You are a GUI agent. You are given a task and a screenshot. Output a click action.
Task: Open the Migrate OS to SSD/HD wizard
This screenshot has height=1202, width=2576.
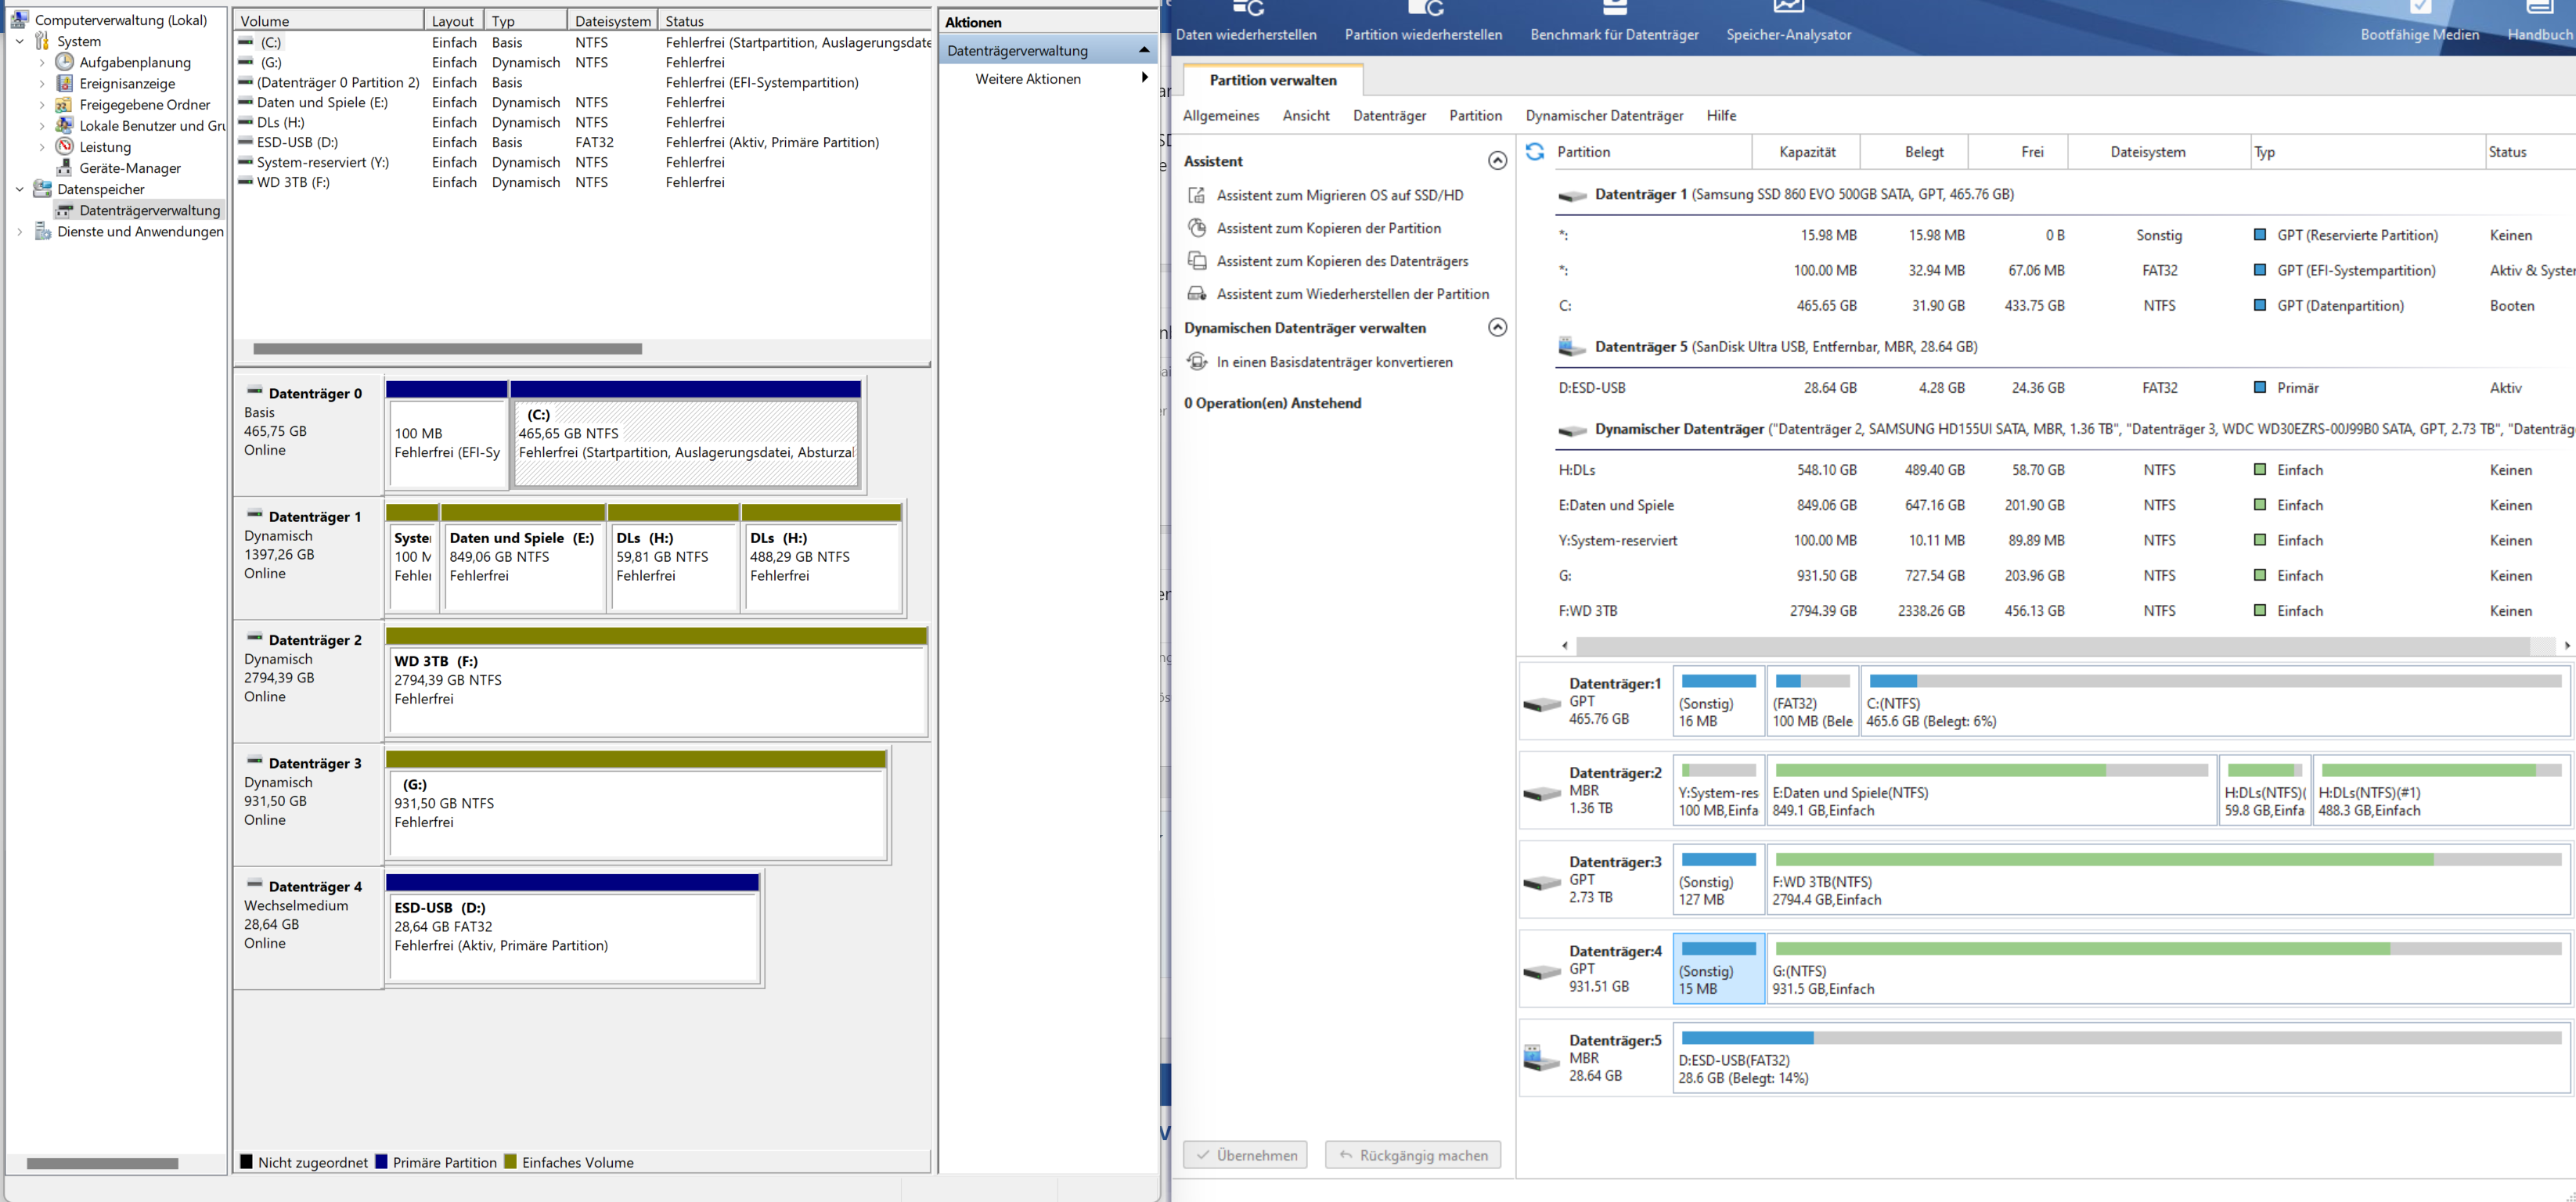tap(1339, 195)
